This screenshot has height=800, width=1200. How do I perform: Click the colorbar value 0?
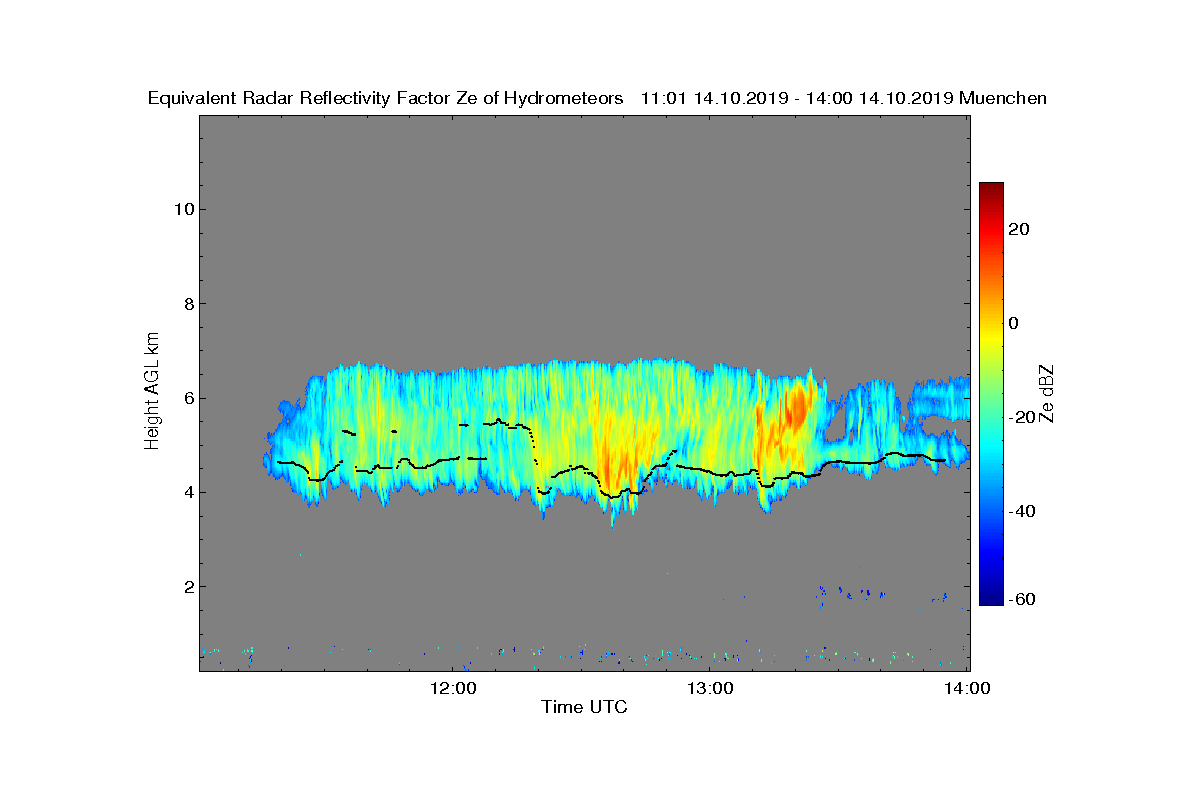tap(1014, 323)
